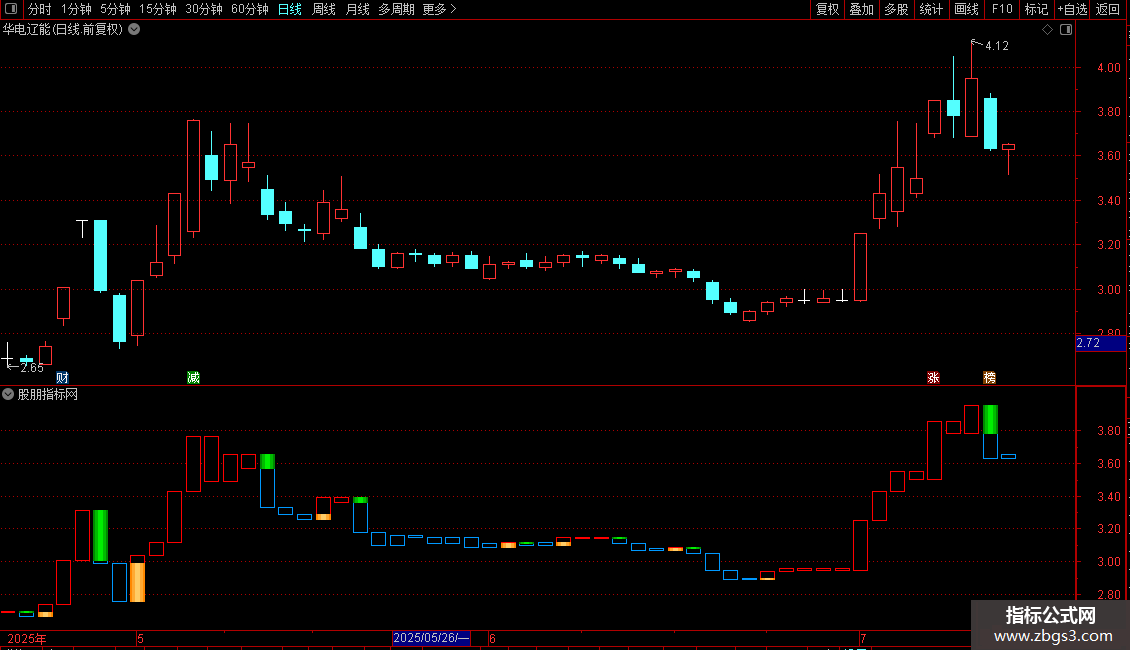Open dropdown next to 股朋指标网 indicator
The width and height of the screenshot is (1130, 650).
point(8,394)
